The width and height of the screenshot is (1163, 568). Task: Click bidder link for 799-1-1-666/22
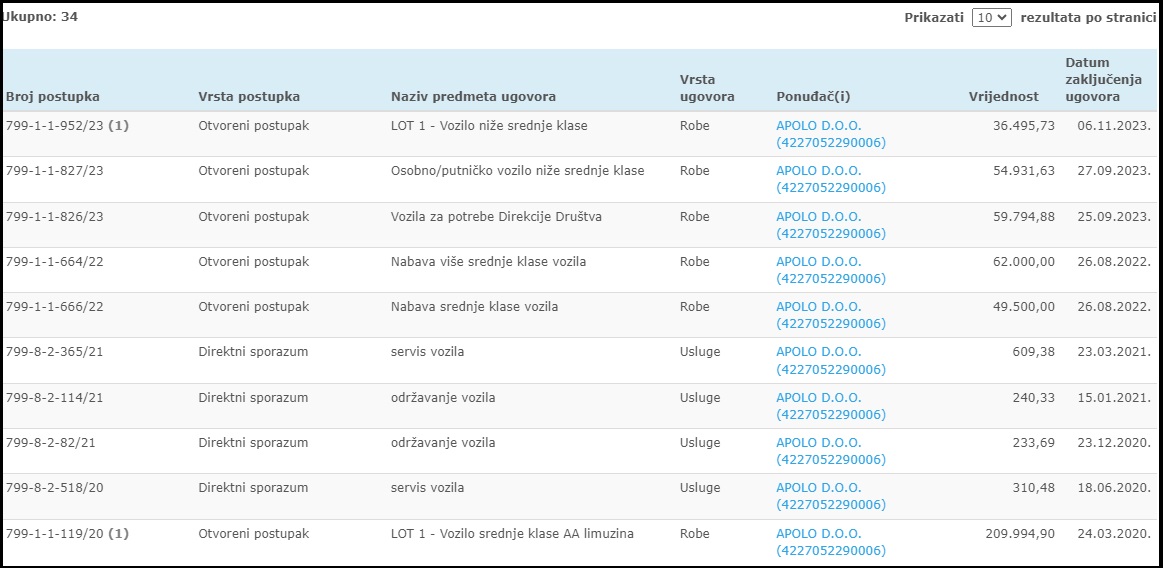point(831,316)
